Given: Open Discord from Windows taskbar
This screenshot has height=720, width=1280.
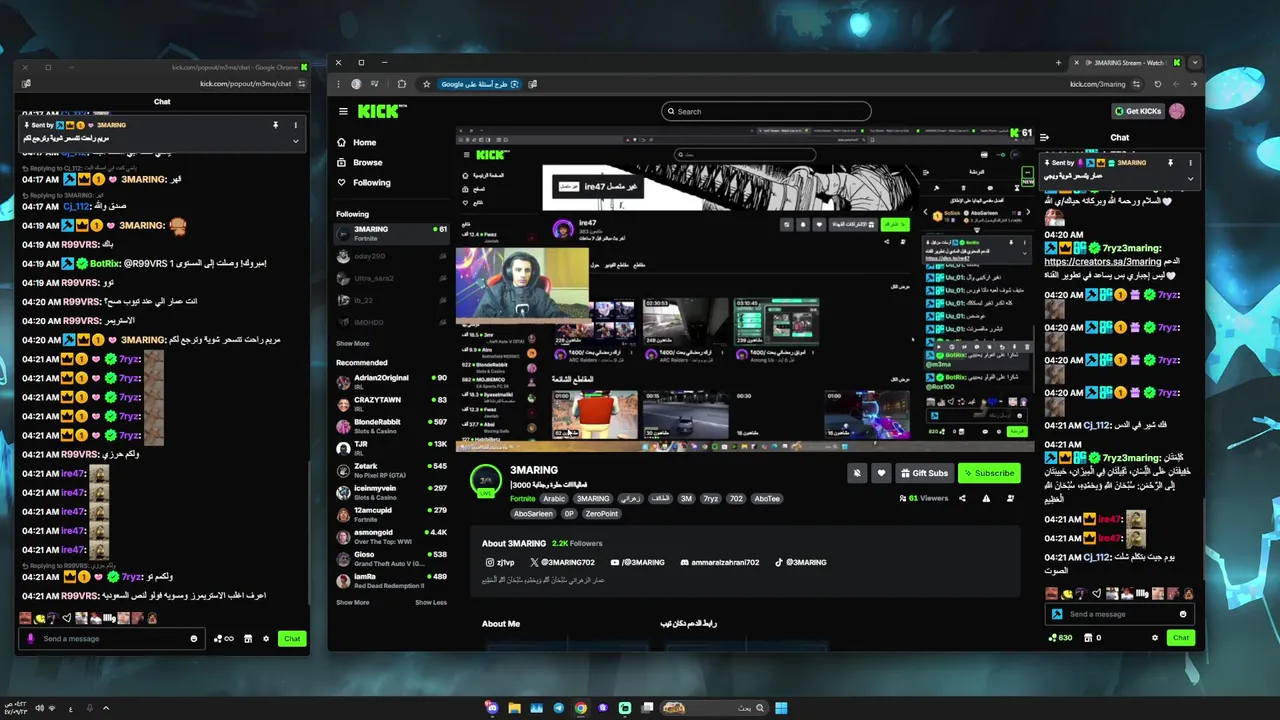Looking at the screenshot, I should 491,708.
